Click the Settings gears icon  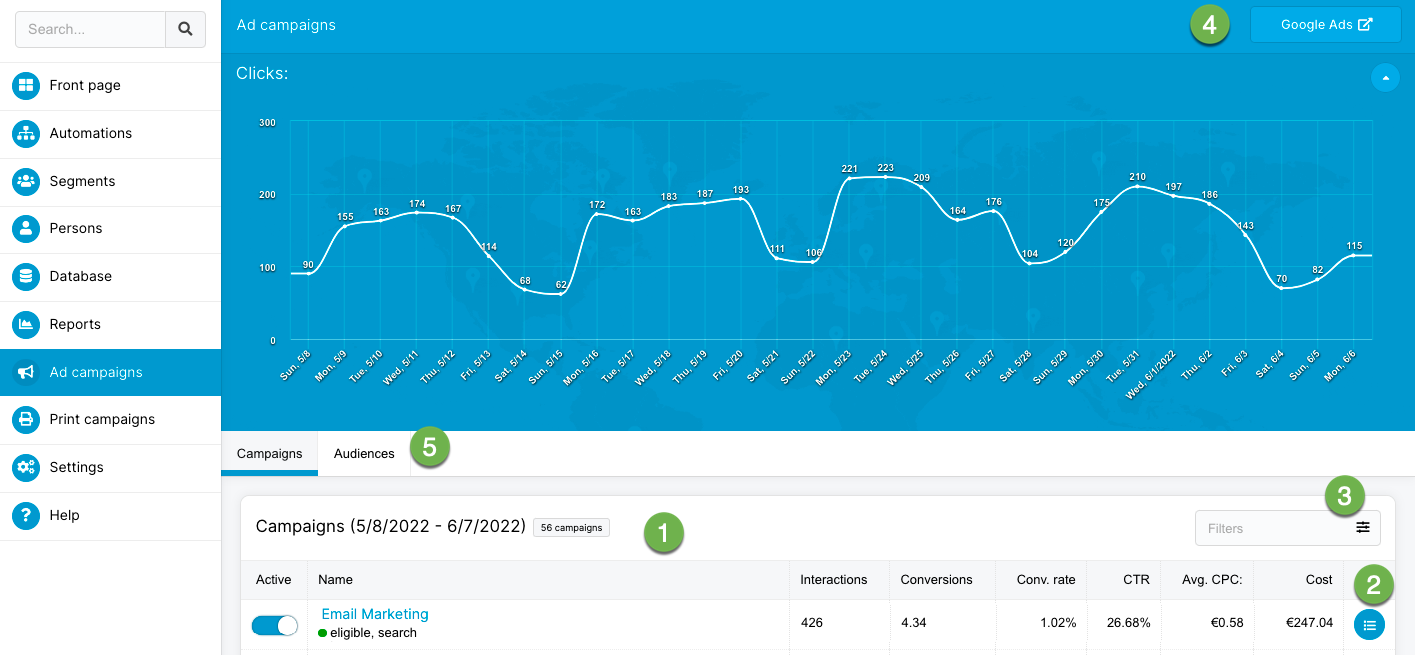26,467
